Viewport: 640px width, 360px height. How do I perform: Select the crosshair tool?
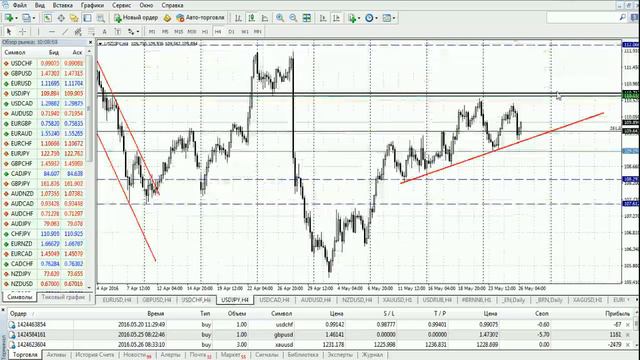tap(22, 31)
